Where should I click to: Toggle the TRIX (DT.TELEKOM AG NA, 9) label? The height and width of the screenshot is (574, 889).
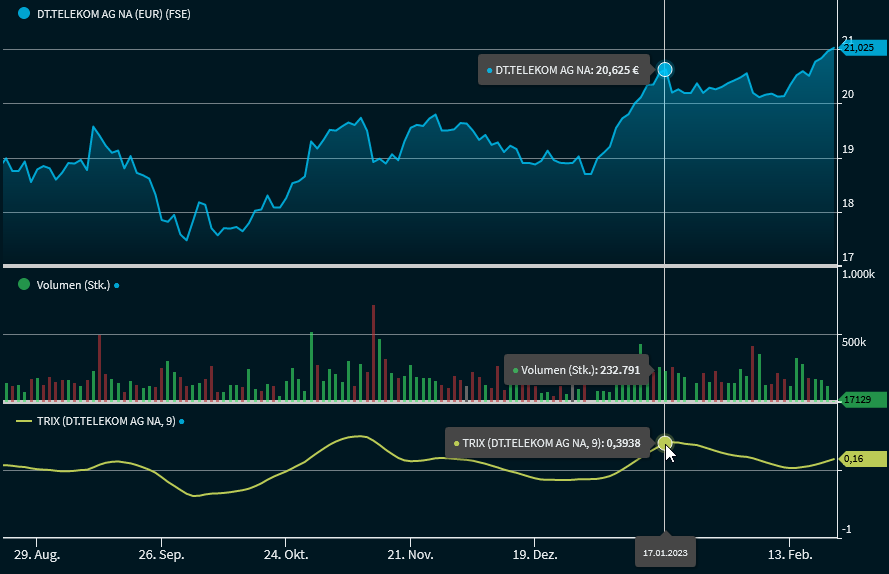coord(106,421)
